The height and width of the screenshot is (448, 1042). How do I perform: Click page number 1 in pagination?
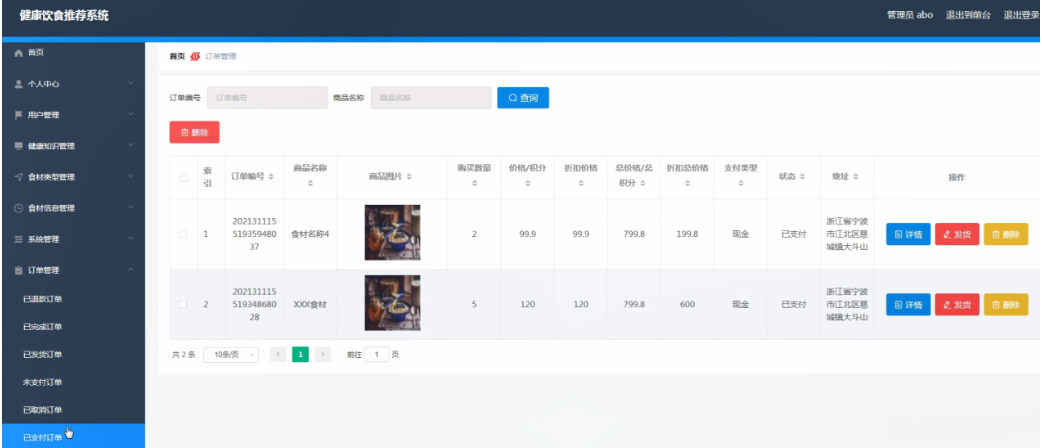pyautogui.click(x=300, y=354)
